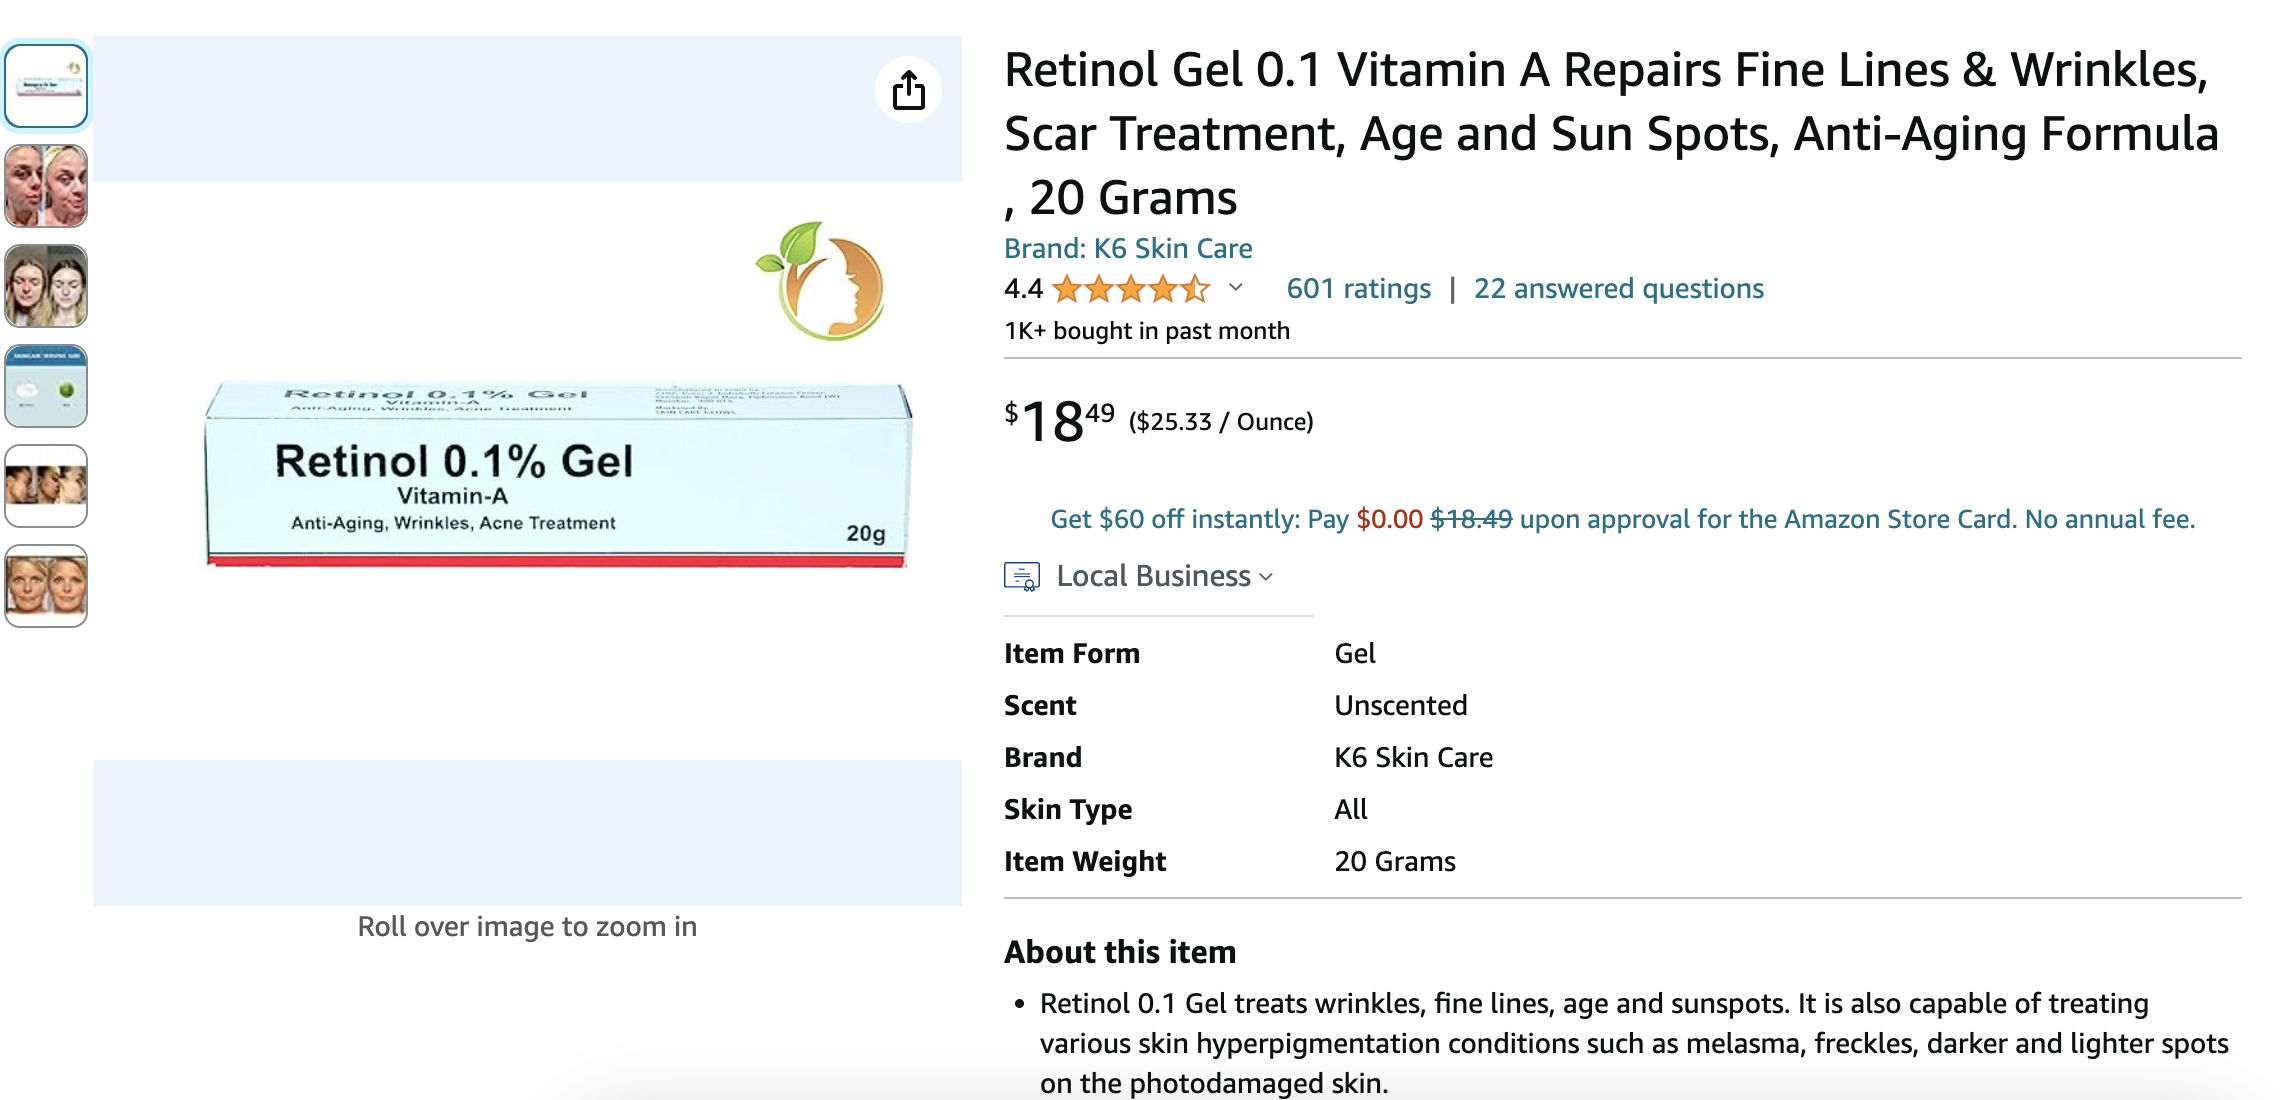Click the Amazon Store Card offer link

[x=1622, y=519]
